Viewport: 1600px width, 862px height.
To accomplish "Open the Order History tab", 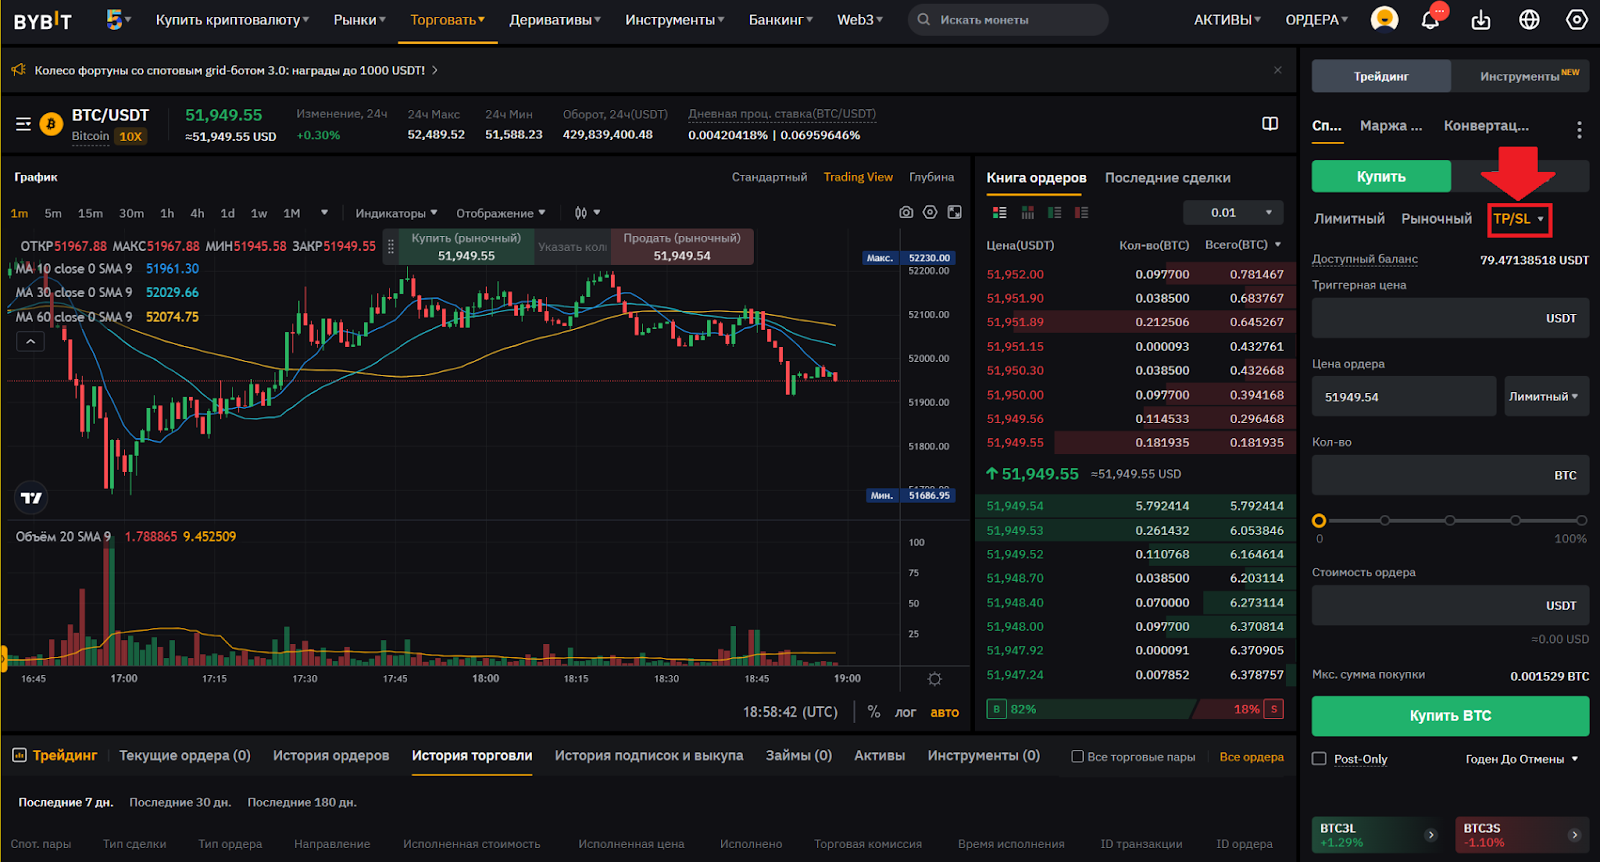I will tap(331, 756).
